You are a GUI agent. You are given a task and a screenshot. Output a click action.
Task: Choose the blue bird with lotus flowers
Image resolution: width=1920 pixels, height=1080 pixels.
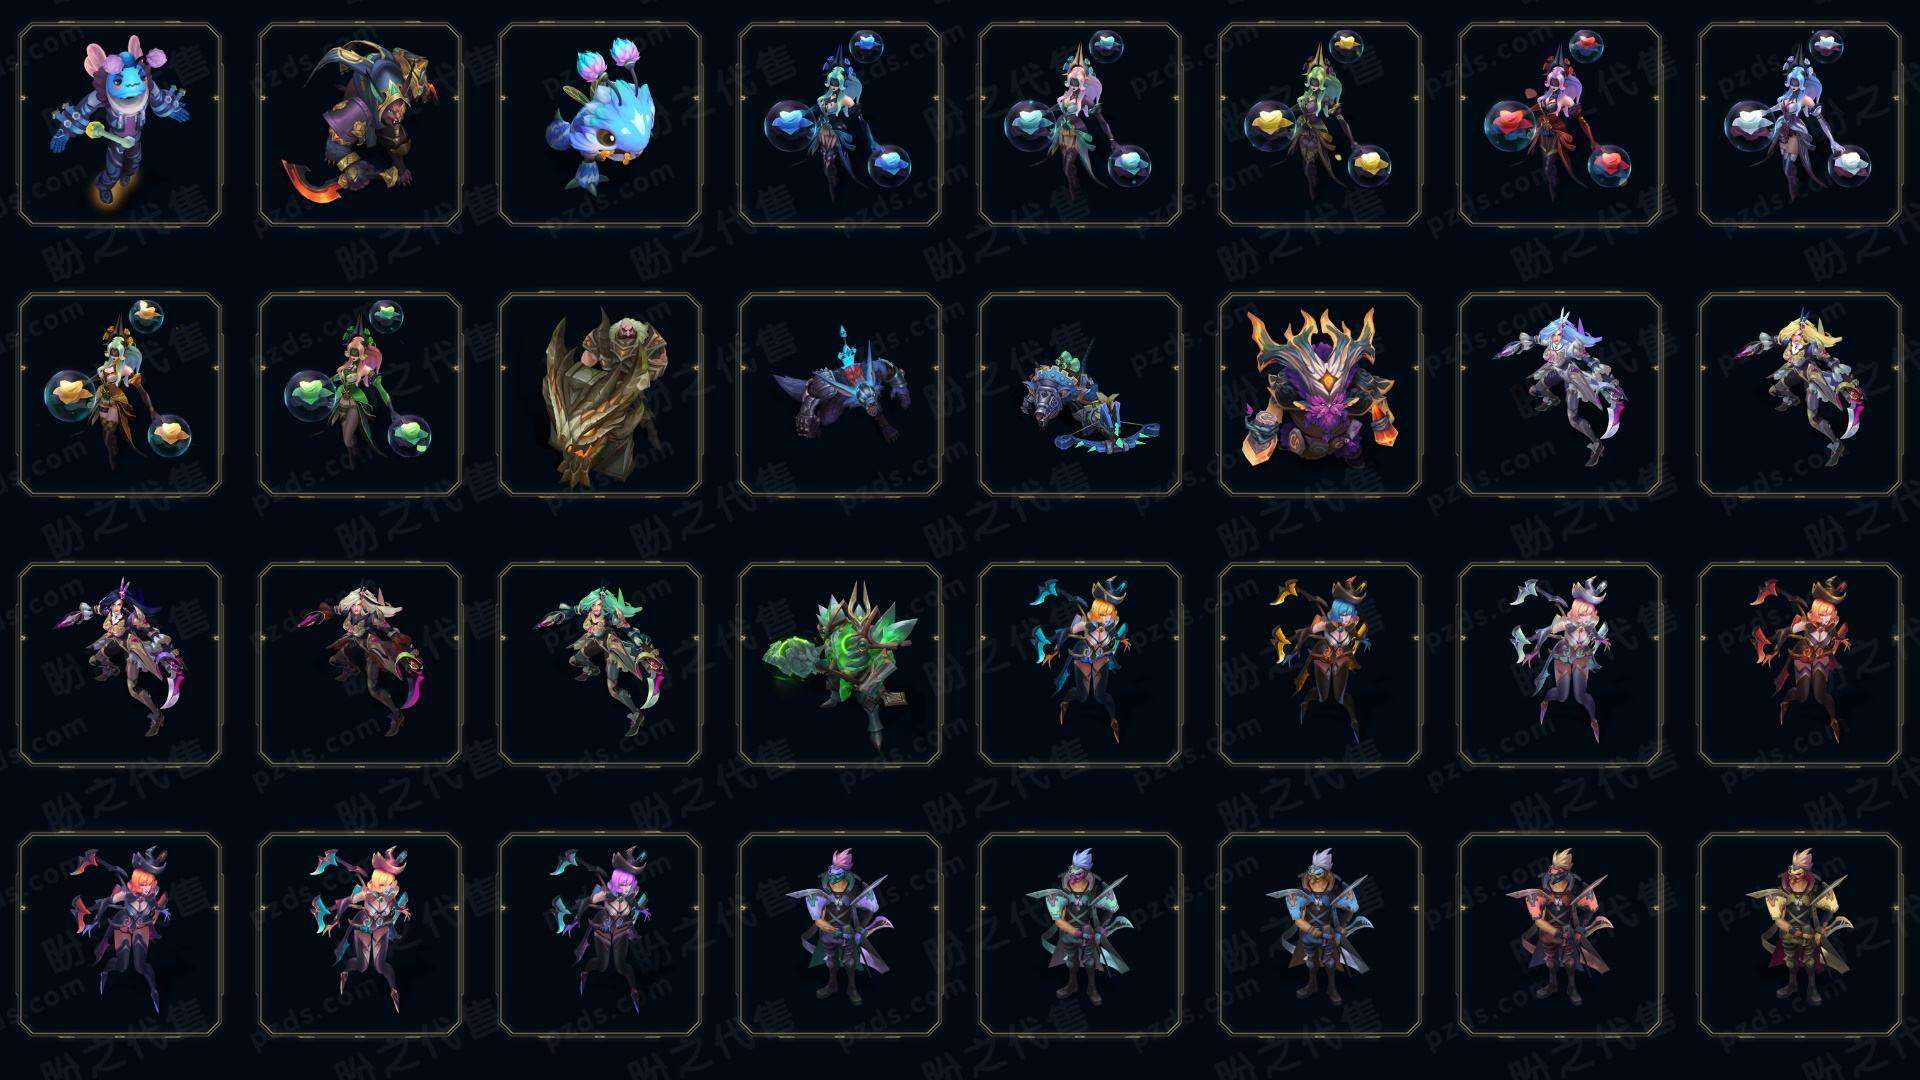[x=600, y=125]
